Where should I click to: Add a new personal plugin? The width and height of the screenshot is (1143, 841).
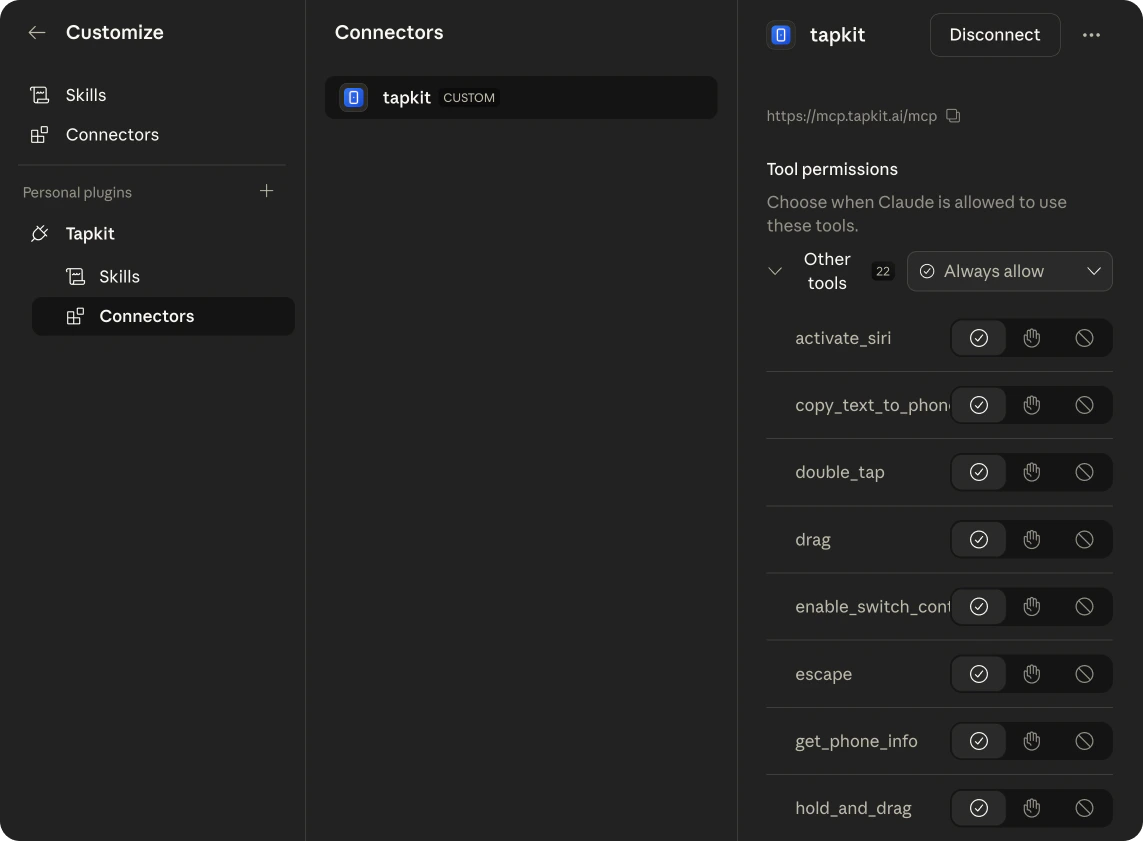266,191
